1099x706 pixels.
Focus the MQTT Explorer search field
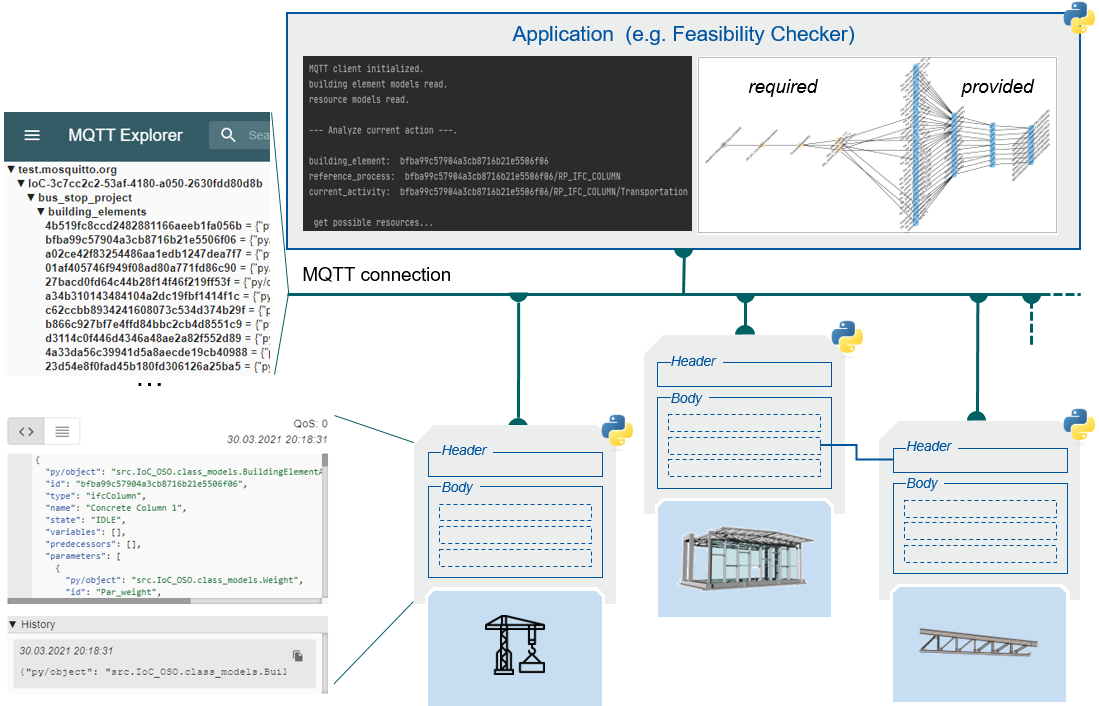pyautogui.click(x=240, y=135)
